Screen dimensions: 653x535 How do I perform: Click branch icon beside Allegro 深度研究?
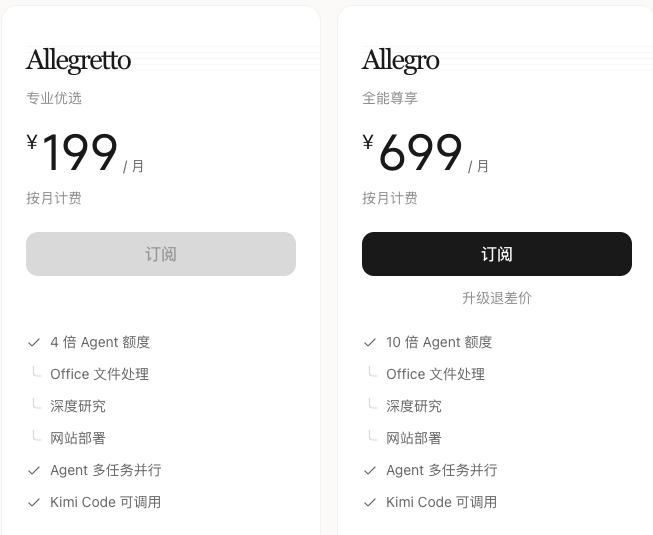[373, 404]
